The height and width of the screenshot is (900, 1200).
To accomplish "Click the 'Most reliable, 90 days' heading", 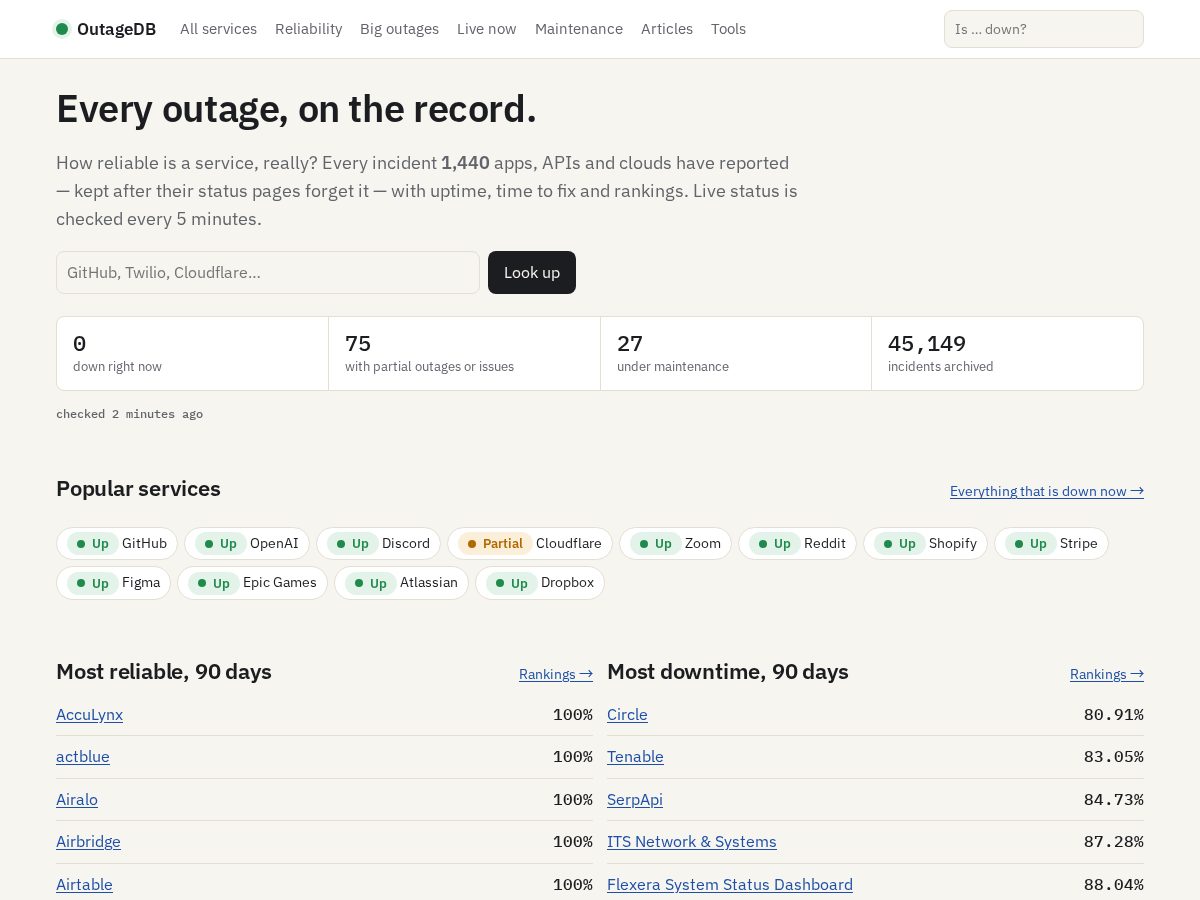I will [164, 672].
